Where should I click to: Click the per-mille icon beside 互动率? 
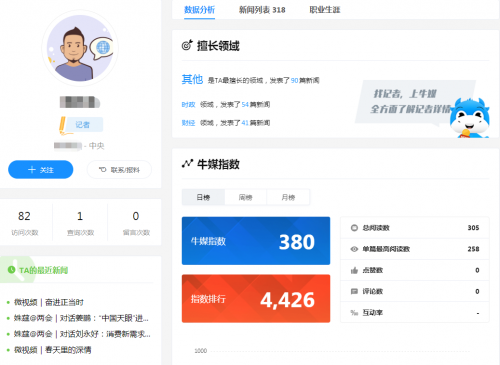click(x=354, y=313)
